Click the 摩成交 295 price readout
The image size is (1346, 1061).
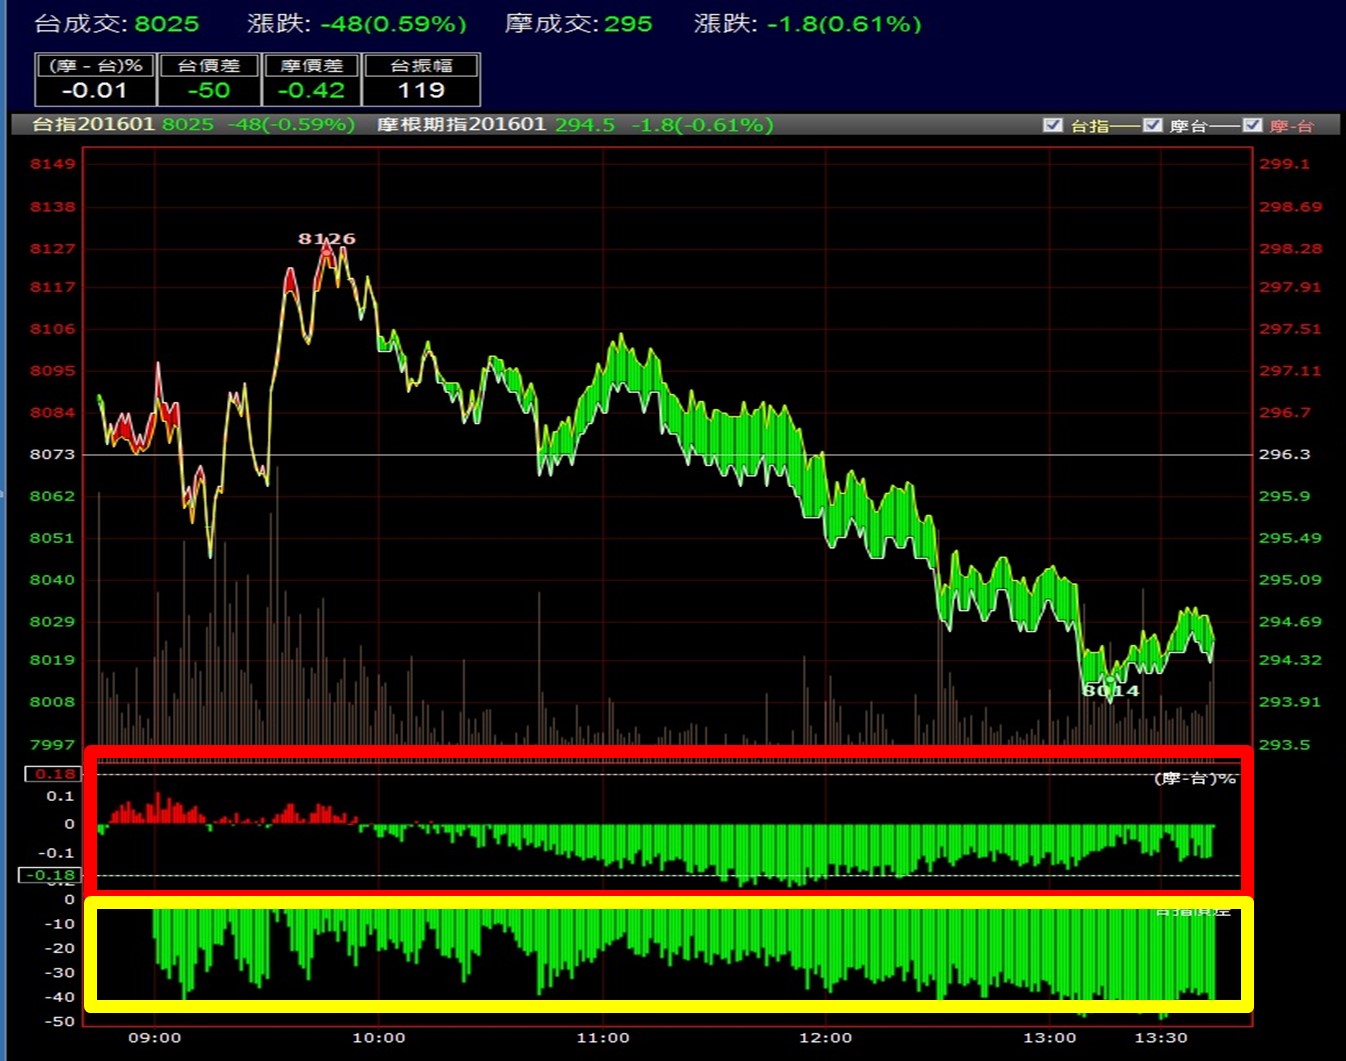(x=578, y=24)
